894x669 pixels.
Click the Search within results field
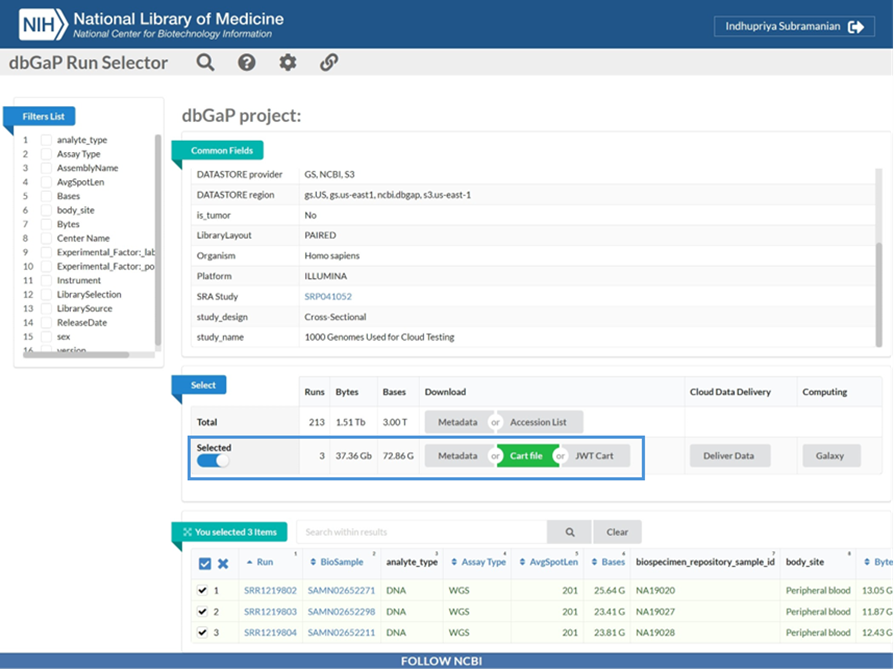(x=421, y=532)
